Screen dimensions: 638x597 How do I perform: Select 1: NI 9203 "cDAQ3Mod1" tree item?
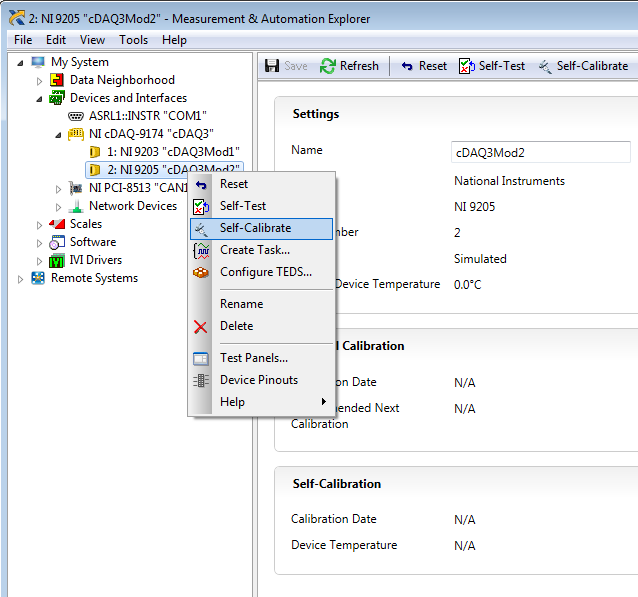point(173,152)
